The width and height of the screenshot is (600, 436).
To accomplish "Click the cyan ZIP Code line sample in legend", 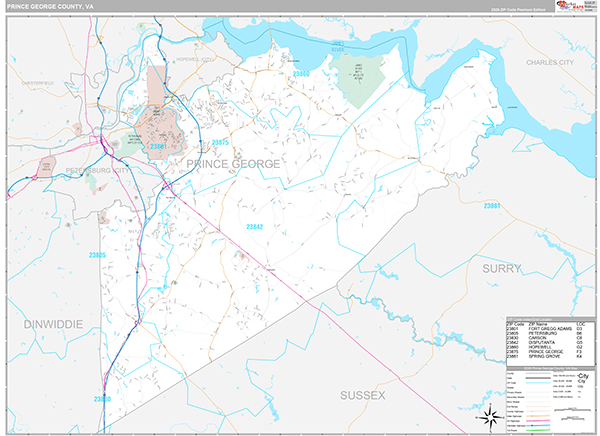I will coord(538,383).
